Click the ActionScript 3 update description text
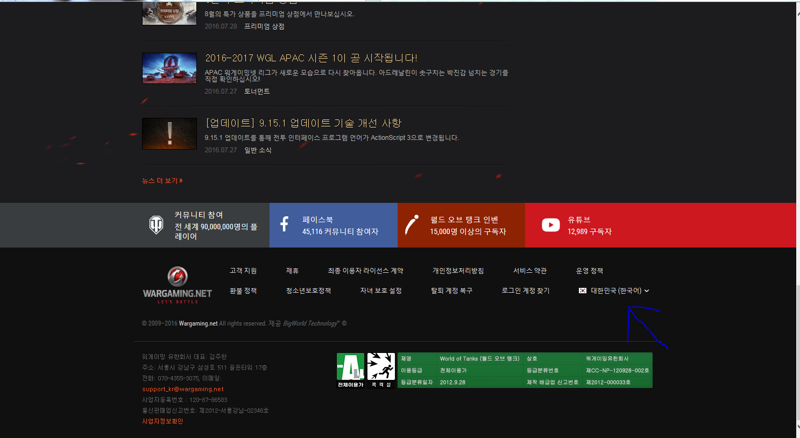 point(332,138)
